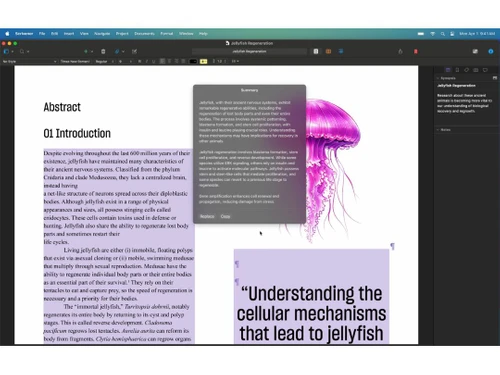Switch to Document view mode icon

point(316,51)
